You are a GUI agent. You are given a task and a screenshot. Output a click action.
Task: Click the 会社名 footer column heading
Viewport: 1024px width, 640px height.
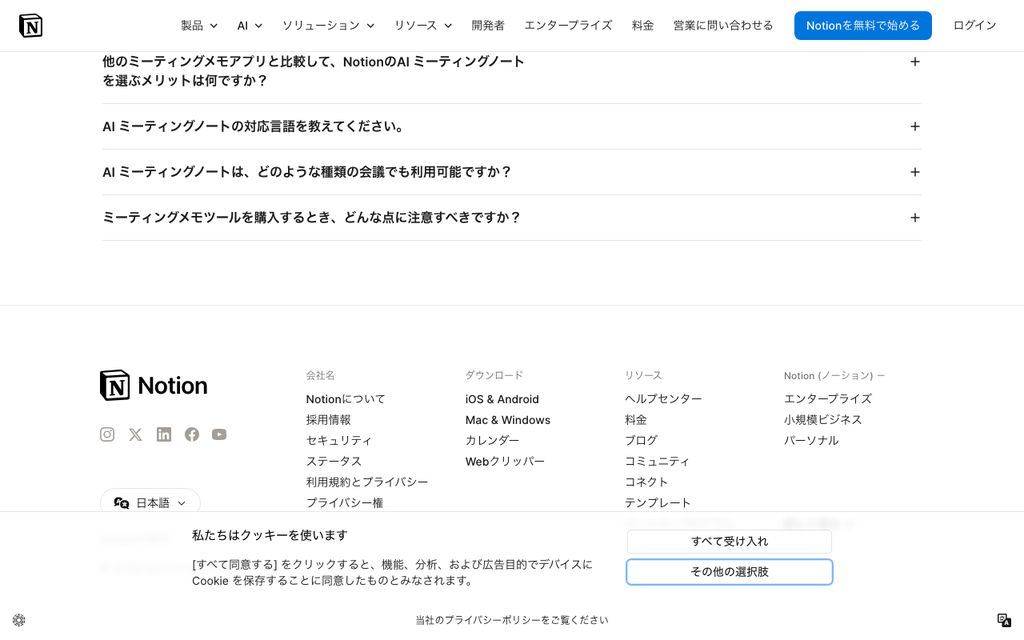click(320, 376)
